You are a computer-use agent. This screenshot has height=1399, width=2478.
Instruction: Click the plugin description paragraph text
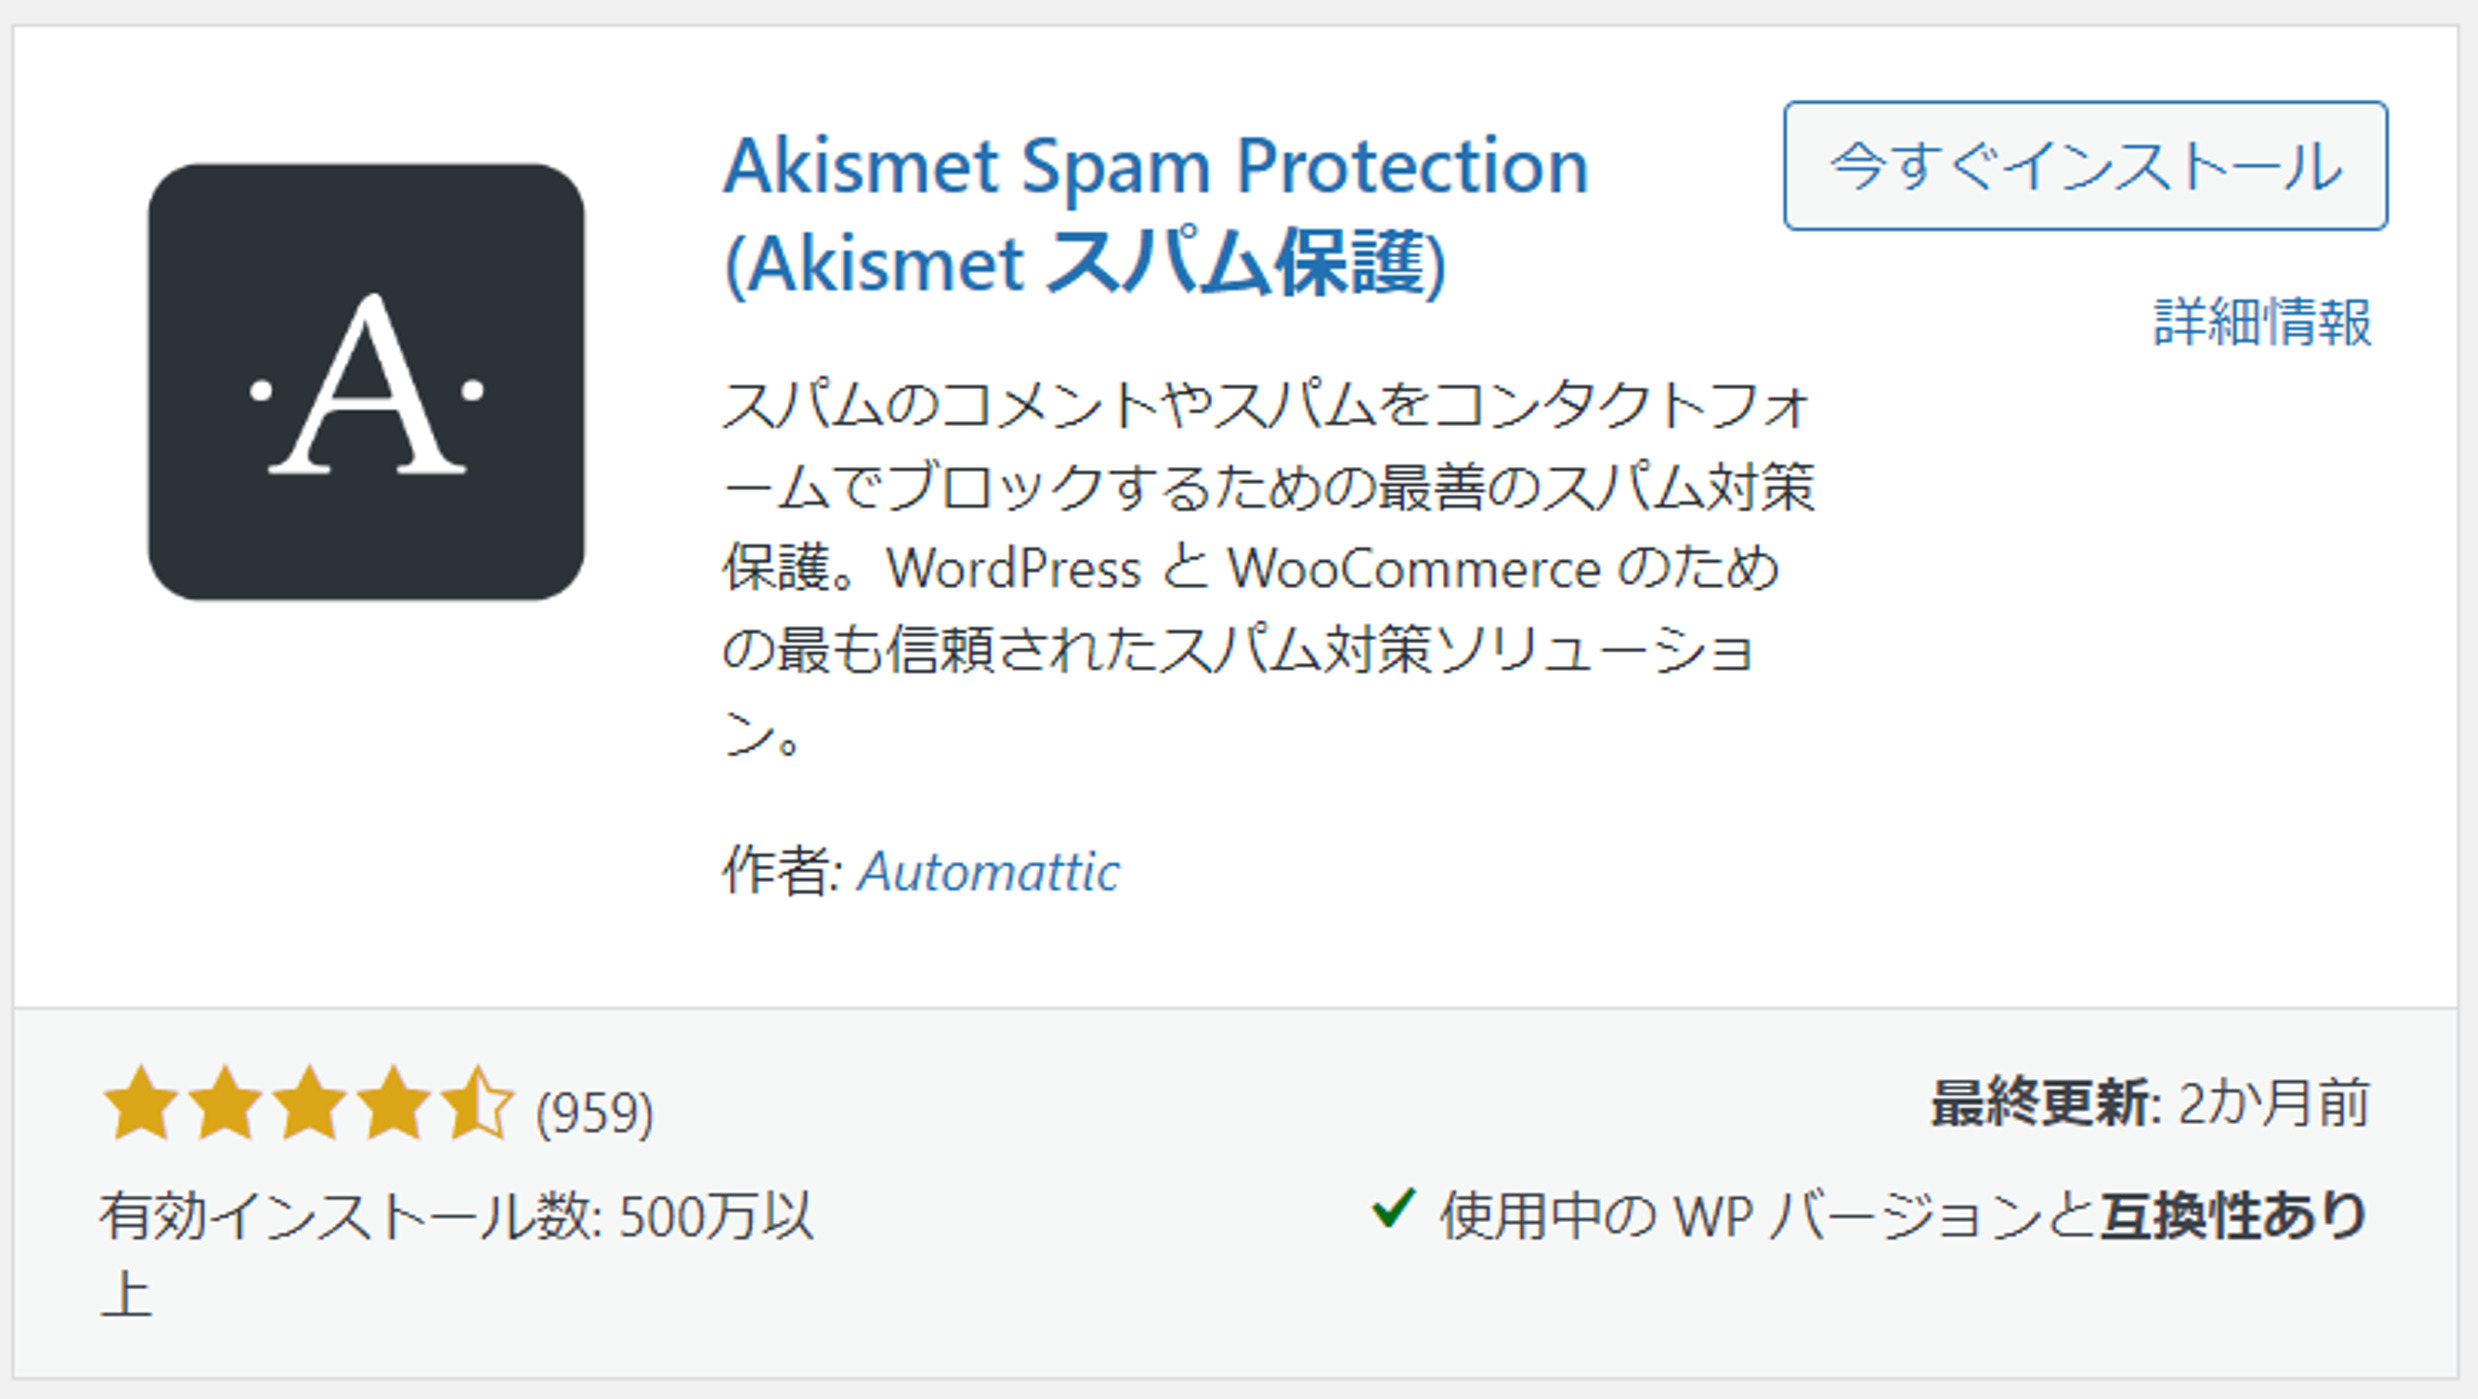[1266, 568]
